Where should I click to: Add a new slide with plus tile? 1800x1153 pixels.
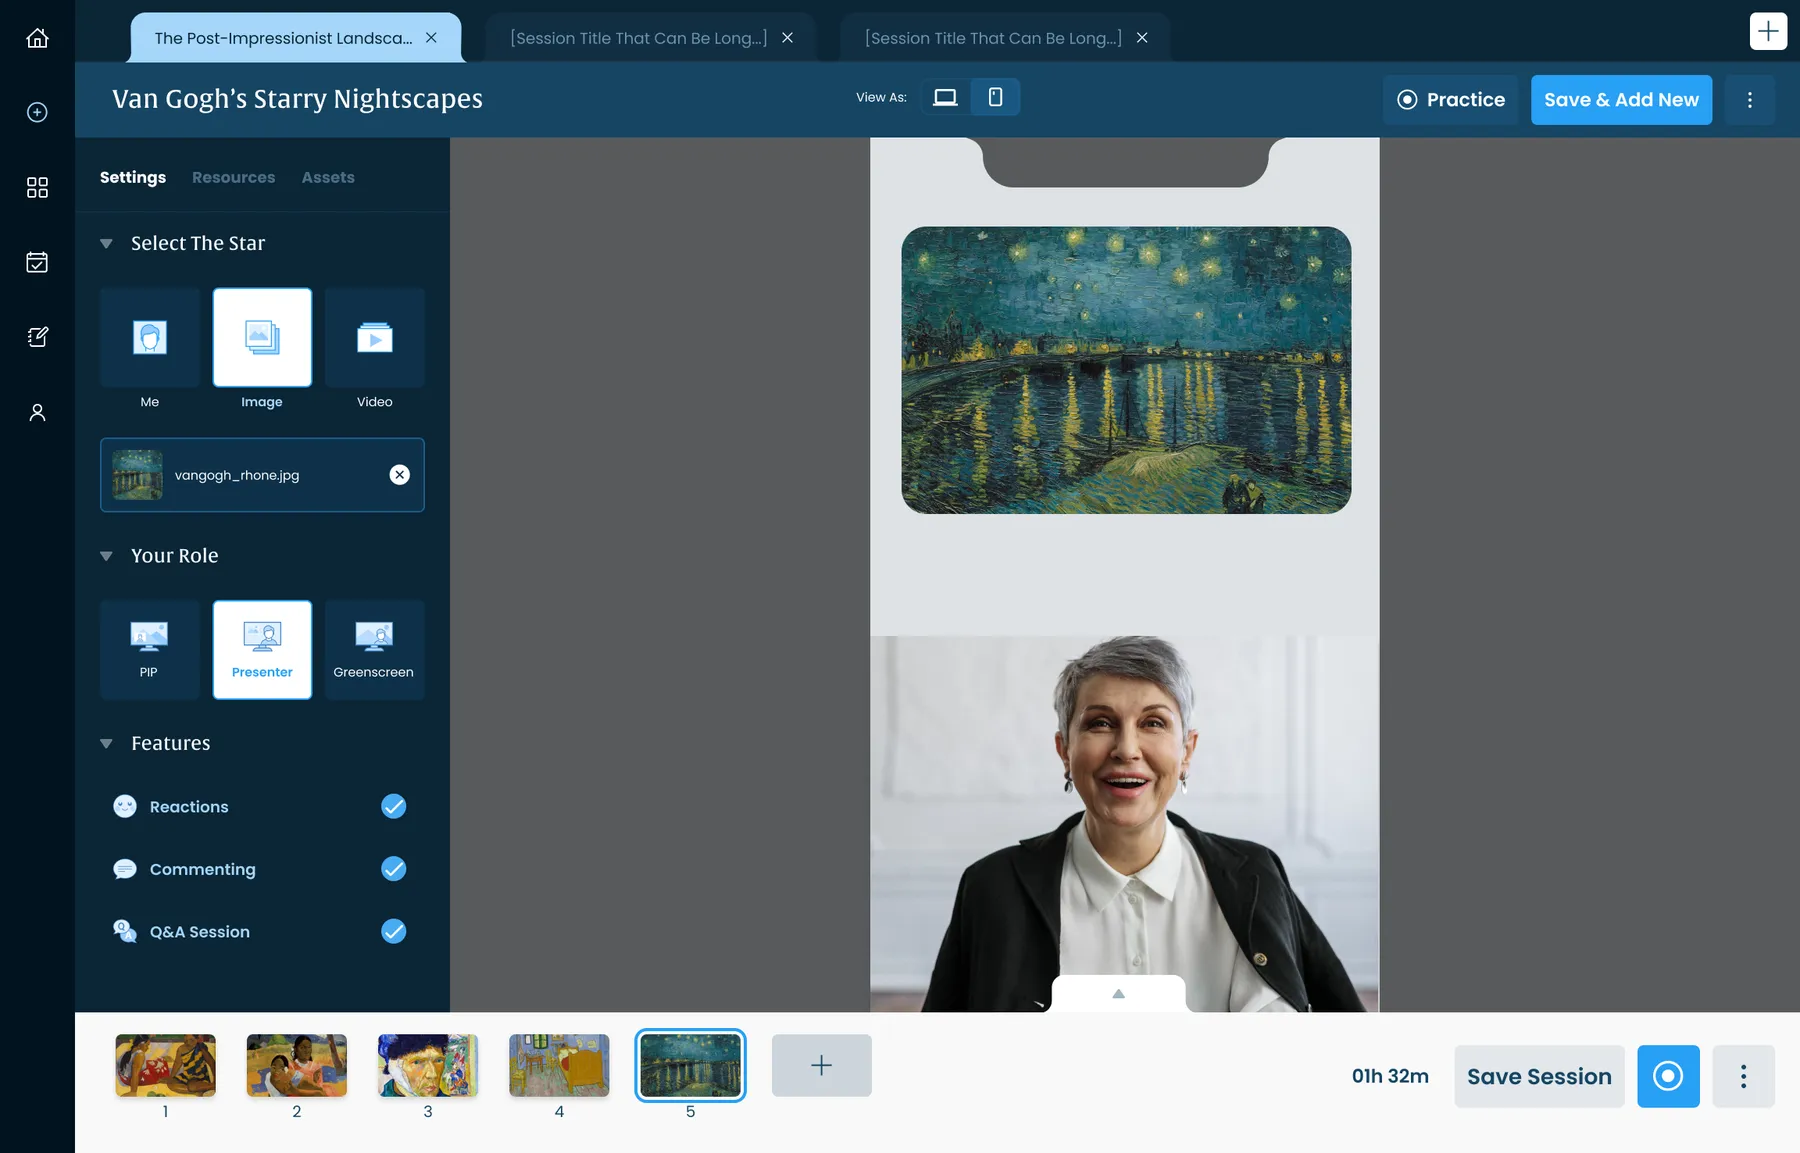pos(821,1065)
